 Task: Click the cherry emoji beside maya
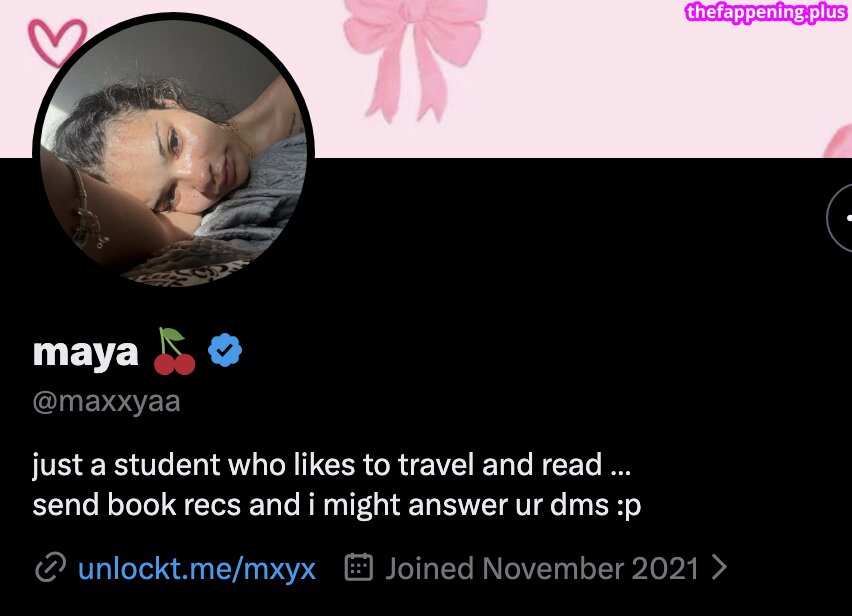tap(174, 351)
